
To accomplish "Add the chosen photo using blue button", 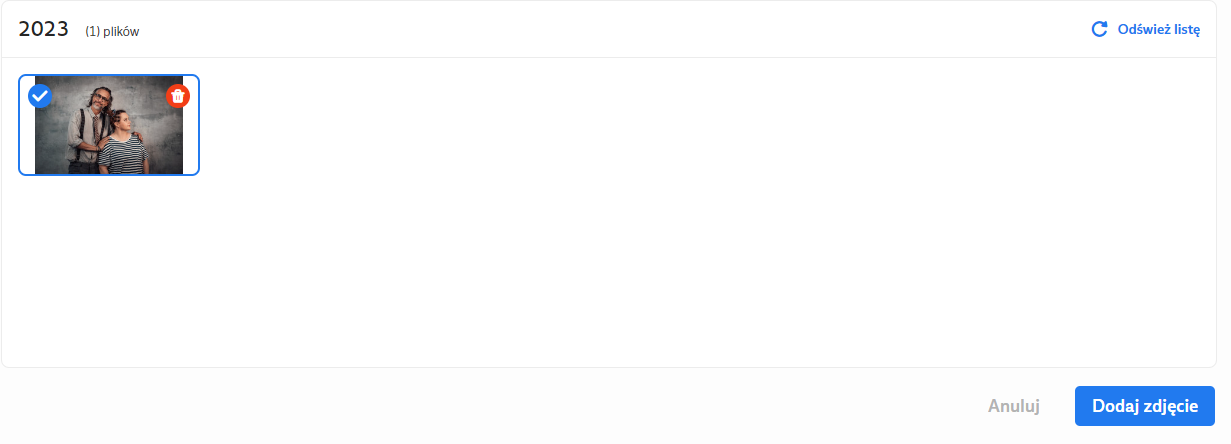I will pyautogui.click(x=1145, y=406).
